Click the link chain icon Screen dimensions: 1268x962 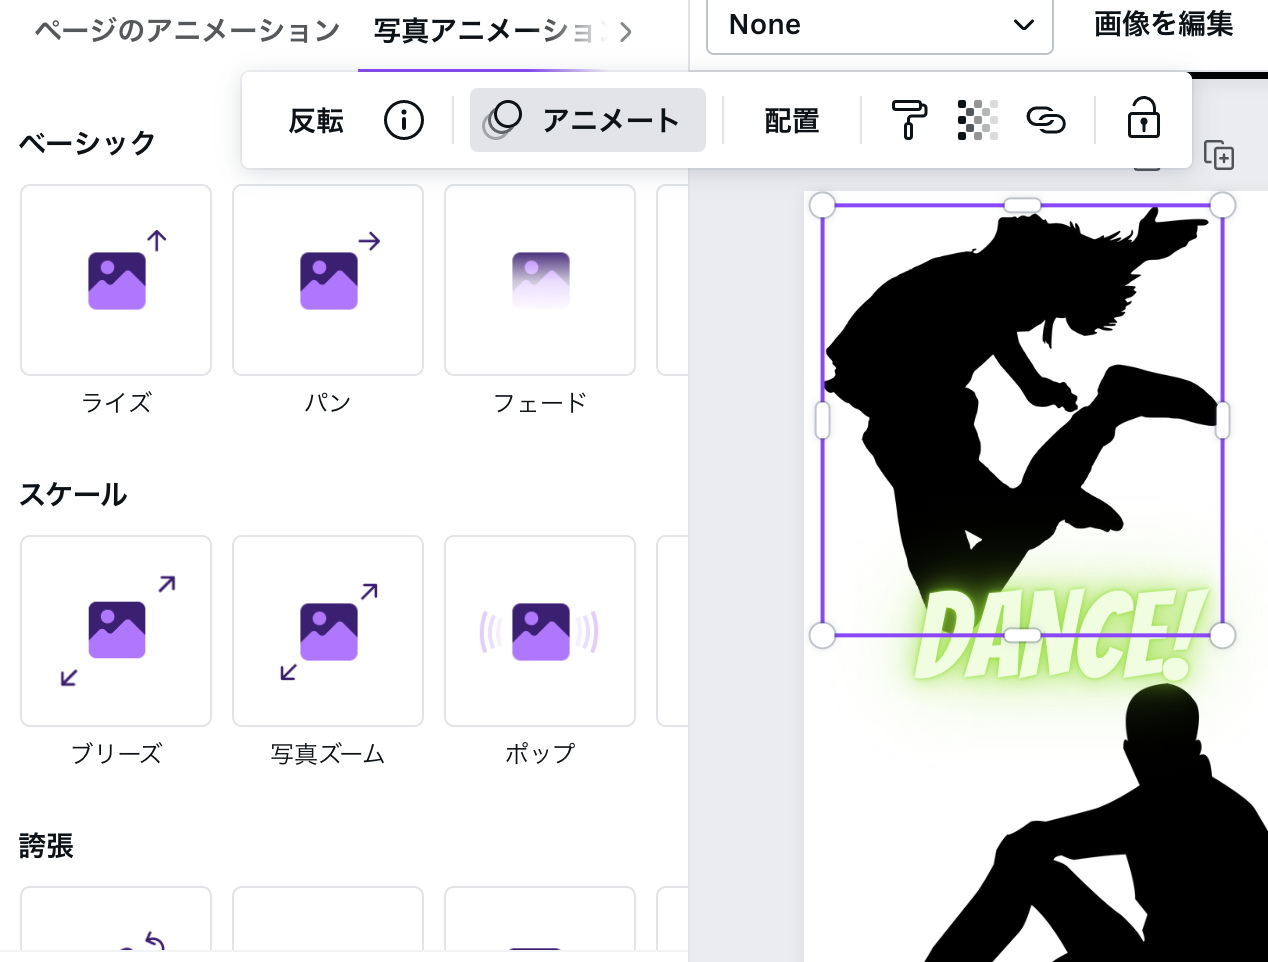[x=1046, y=120]
